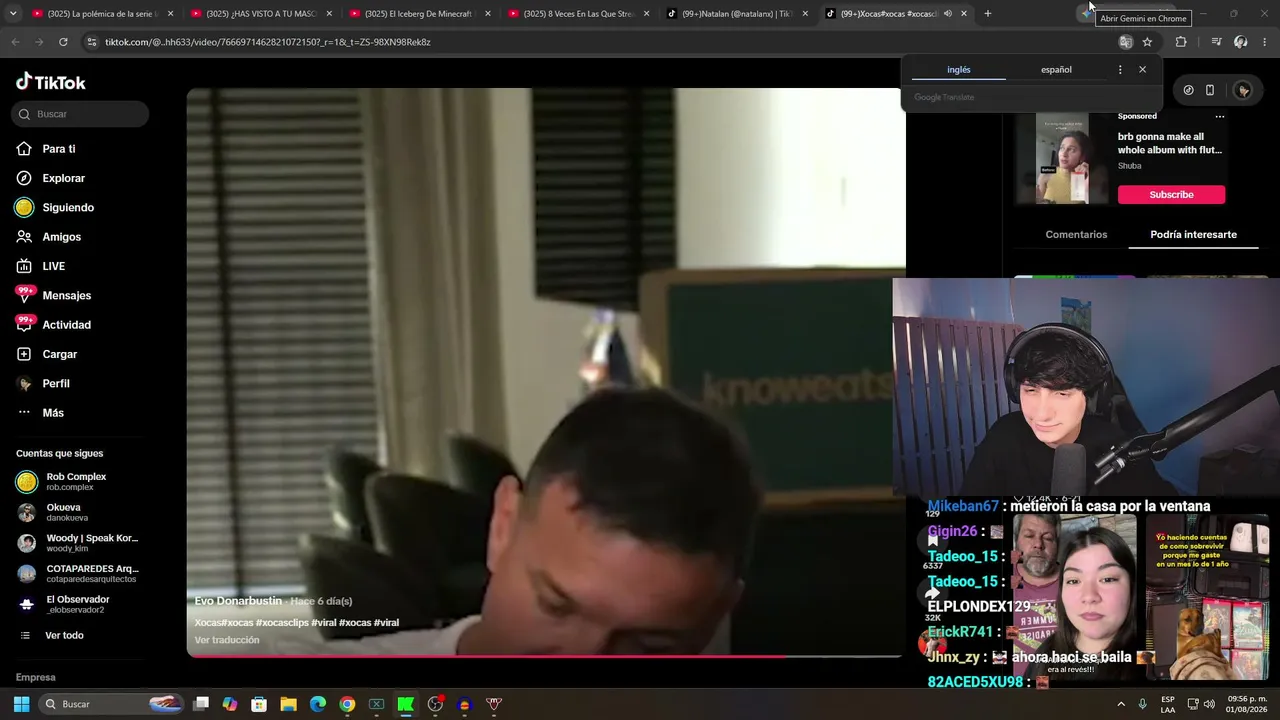Open Gemini in Chrome
The image size is (1280, 720).
click(x=1087, y=14)
